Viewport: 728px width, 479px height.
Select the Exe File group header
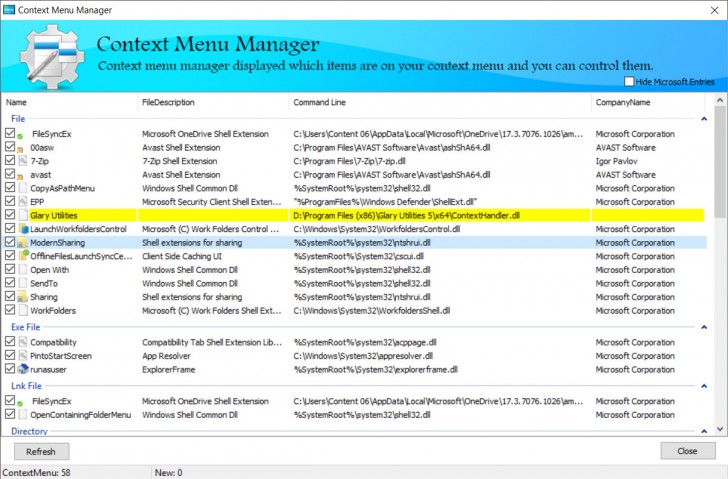click(x=26, y=327)
